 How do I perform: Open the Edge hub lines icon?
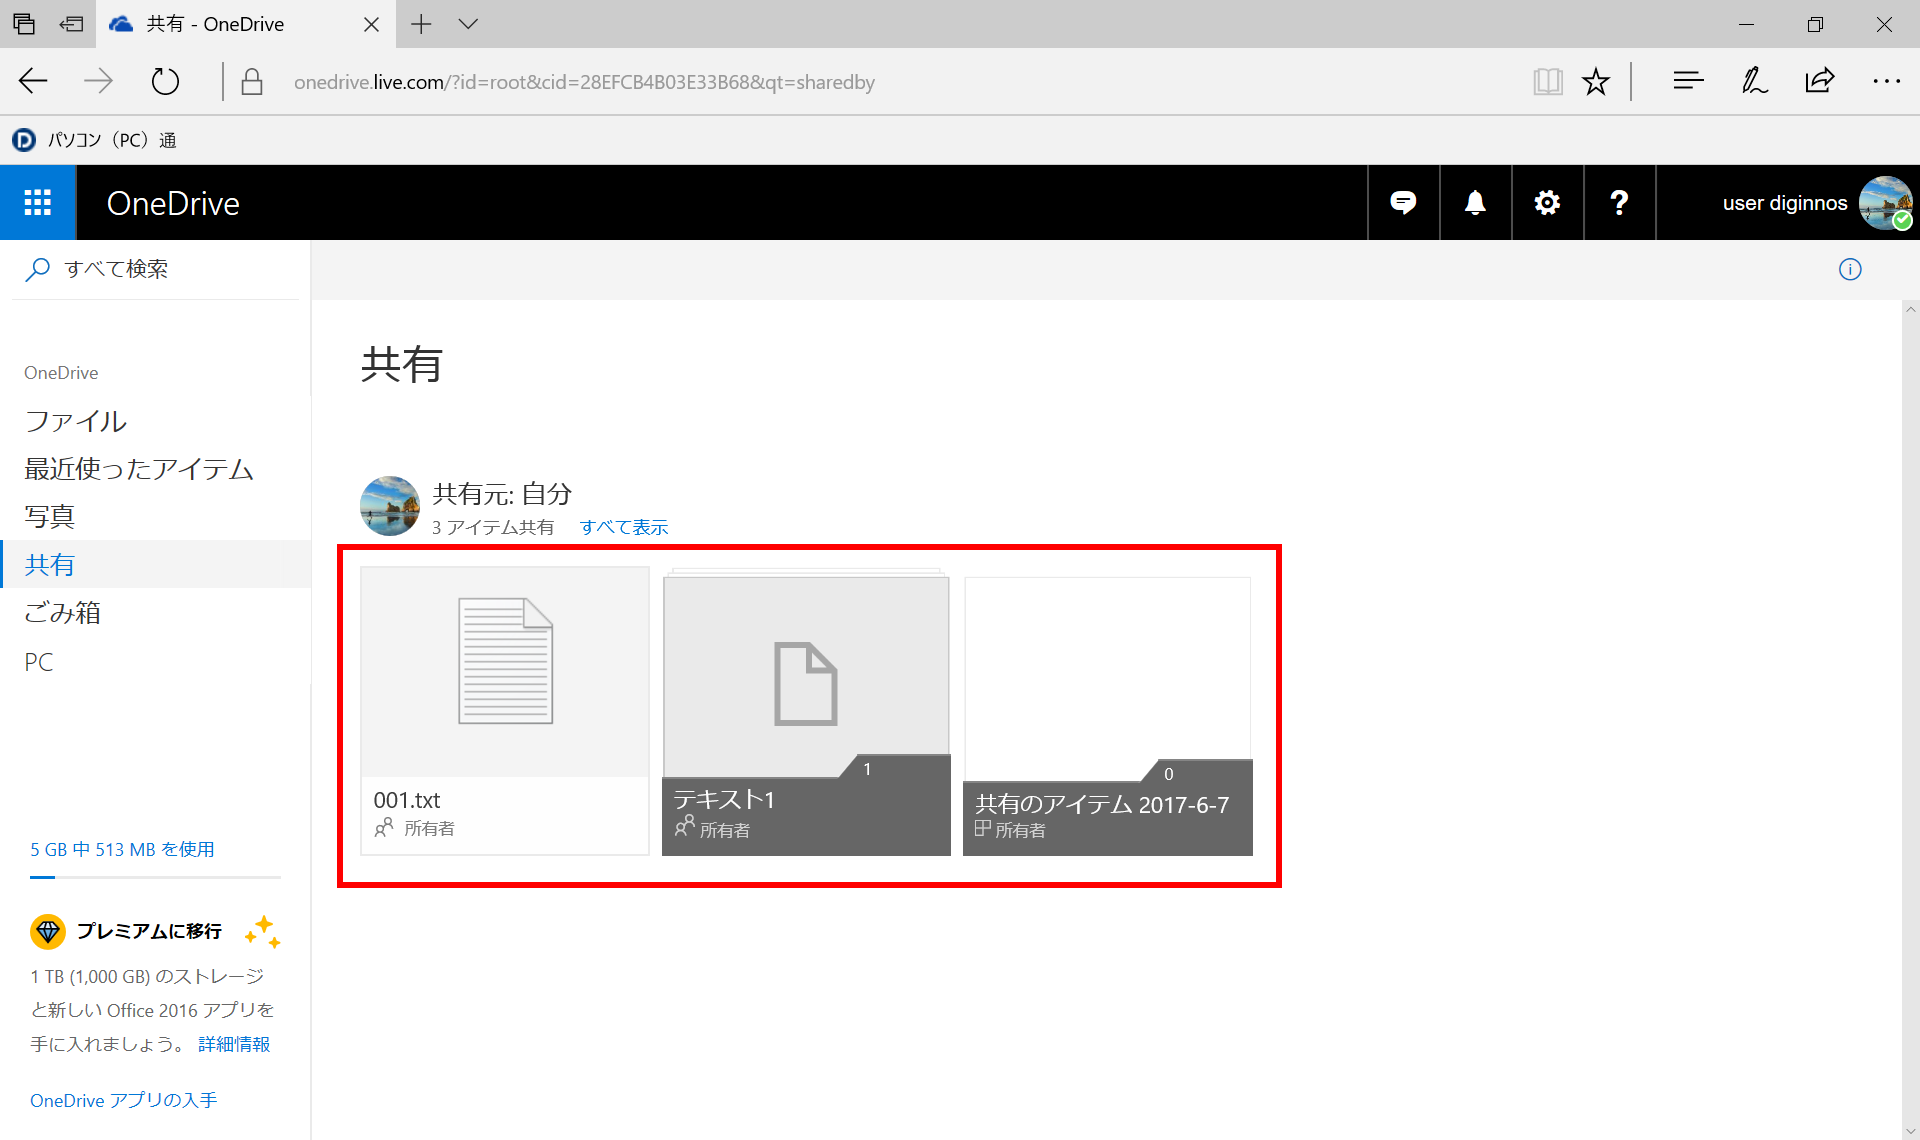1688,82
